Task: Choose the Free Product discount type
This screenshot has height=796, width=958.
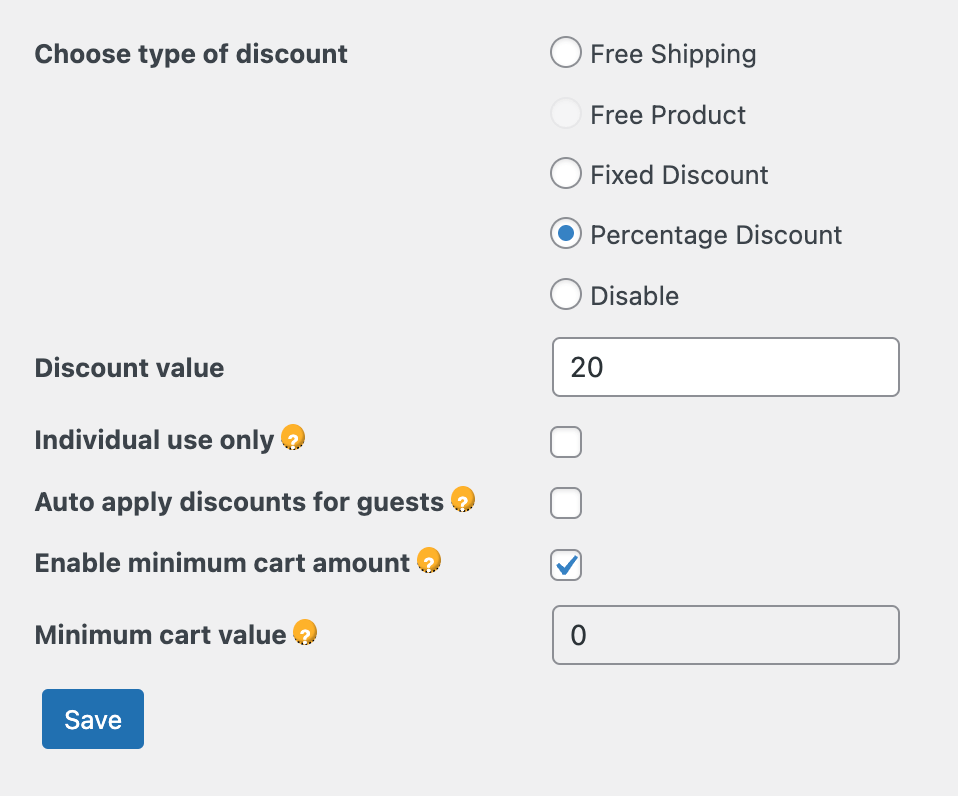Action: 566,113
